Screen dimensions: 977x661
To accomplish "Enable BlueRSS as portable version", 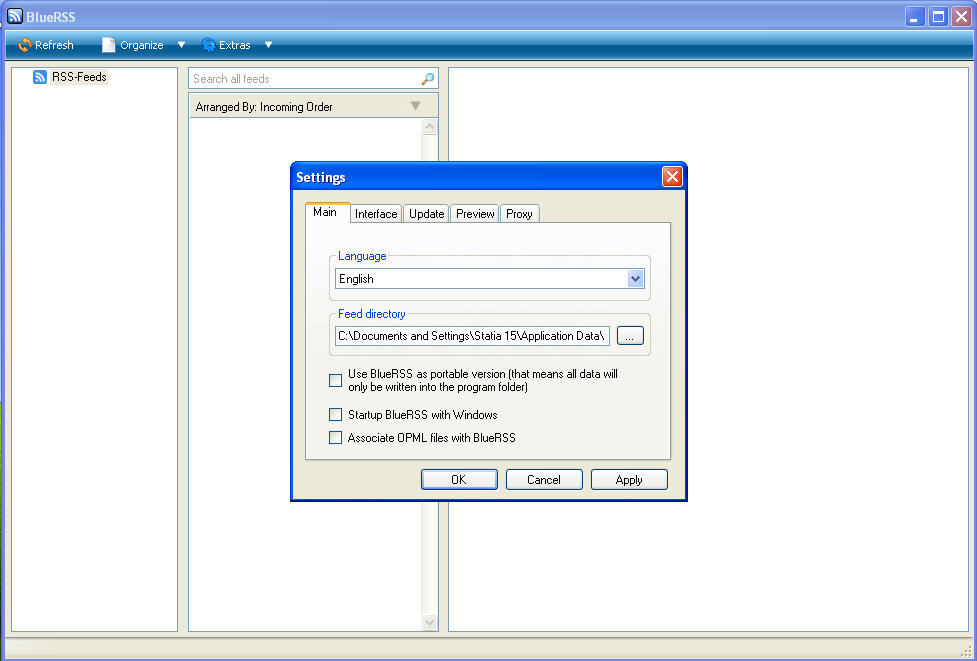I will [335, 380].
